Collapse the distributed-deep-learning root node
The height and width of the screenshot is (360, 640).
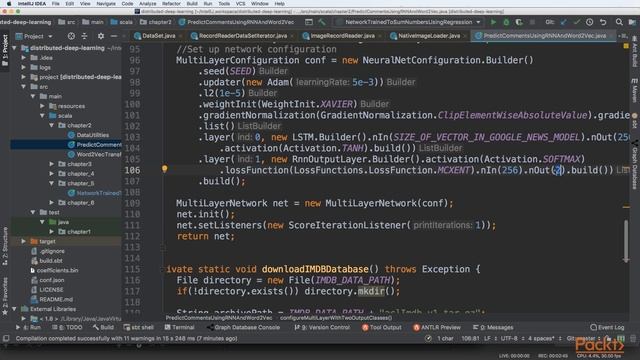(15, 48)
